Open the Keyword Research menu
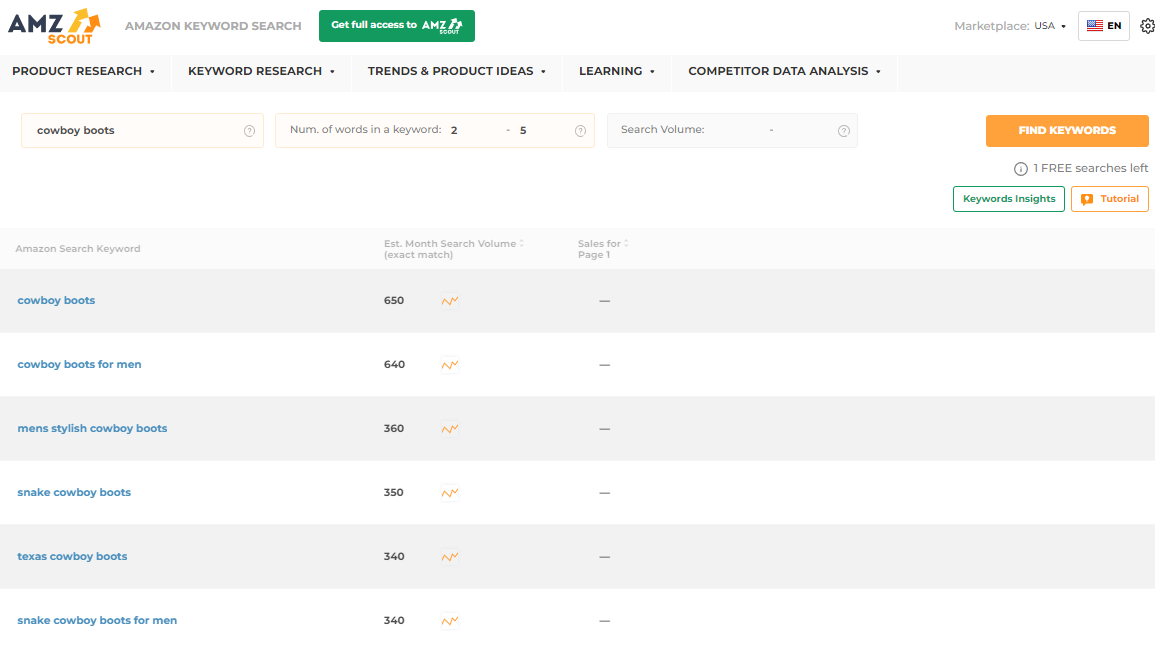Viewport: 1155px width, 650px height. click(x=261, y=71)
